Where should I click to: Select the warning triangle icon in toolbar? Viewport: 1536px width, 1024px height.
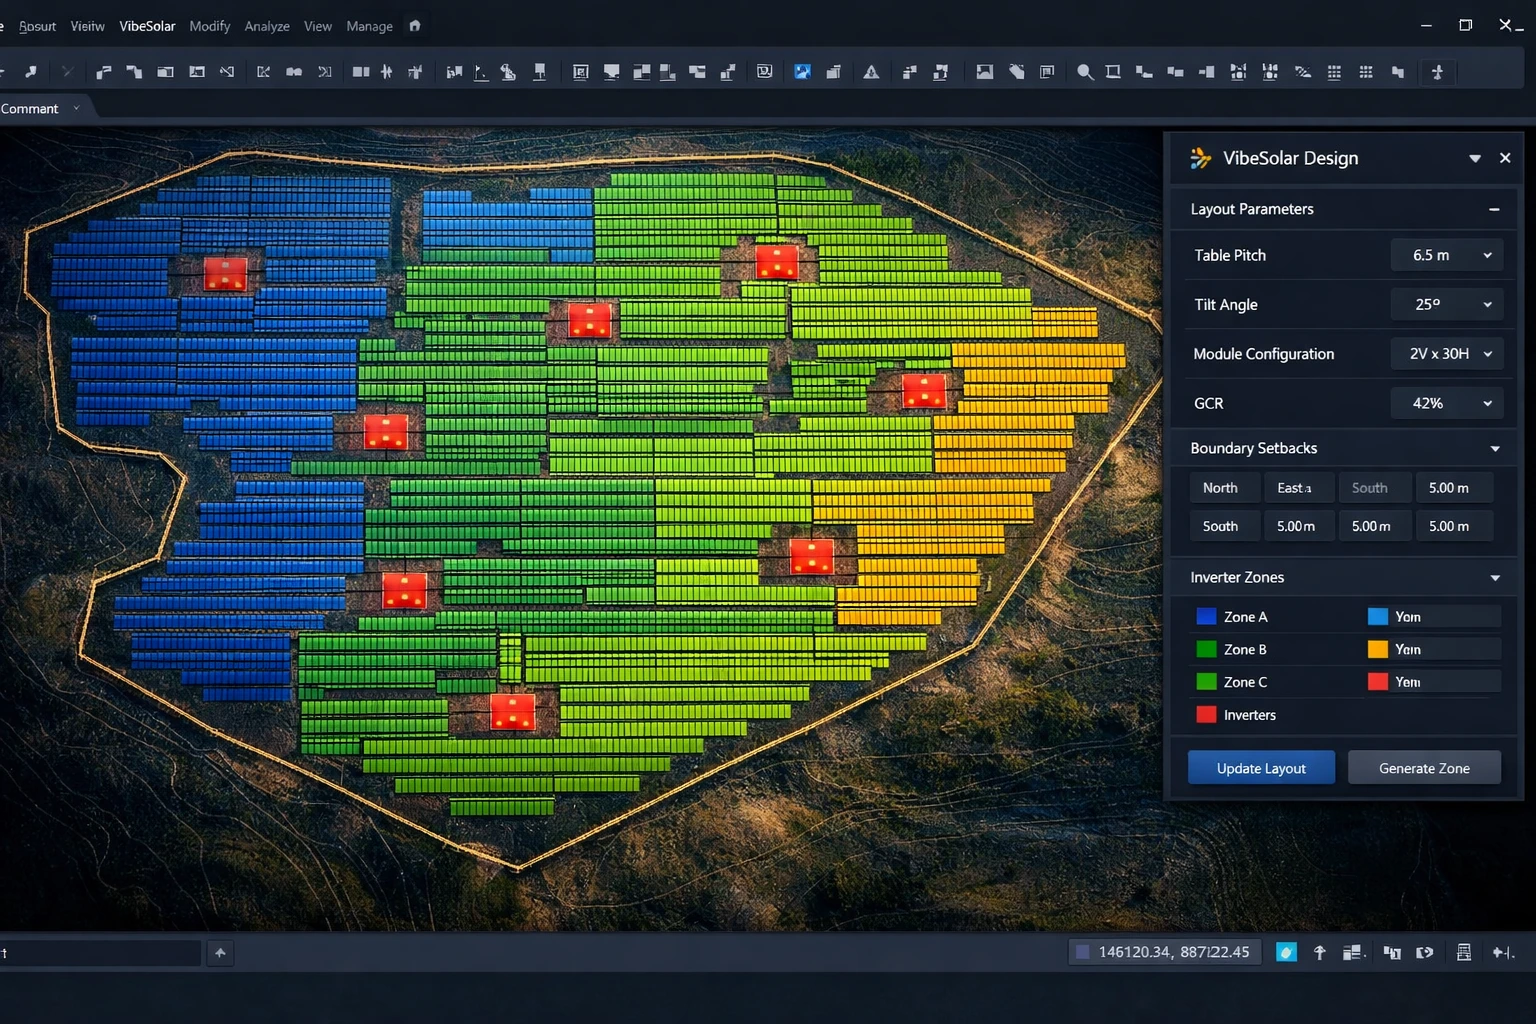coord(871,72)
